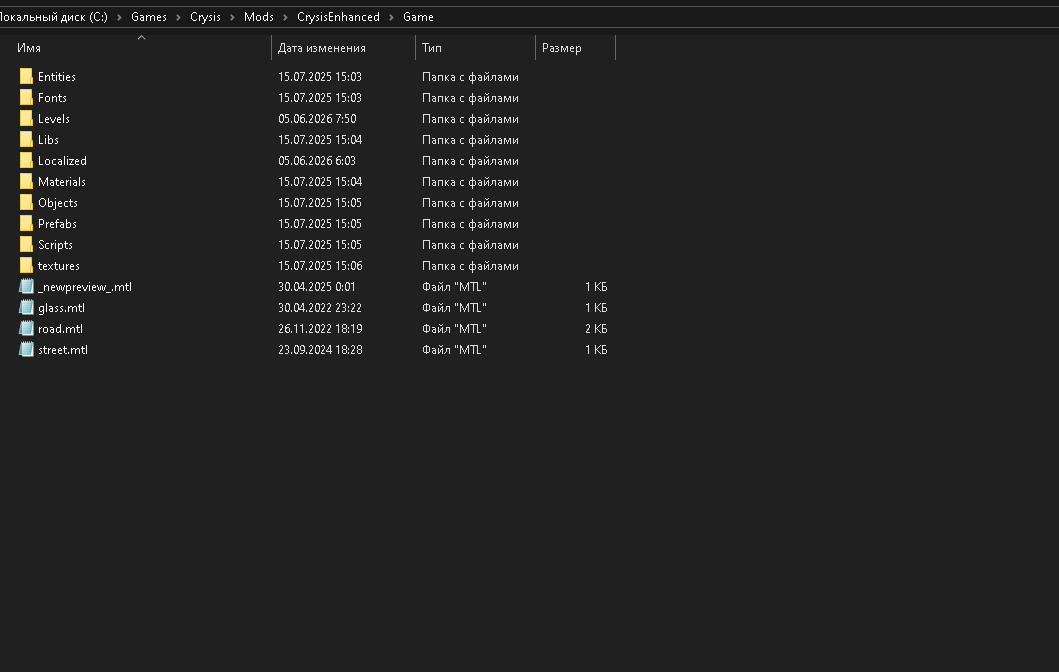This screenshot has height=672, width=1059.
Task: Click the date 05.06.2026 7:50
Action: coord(317,119)
